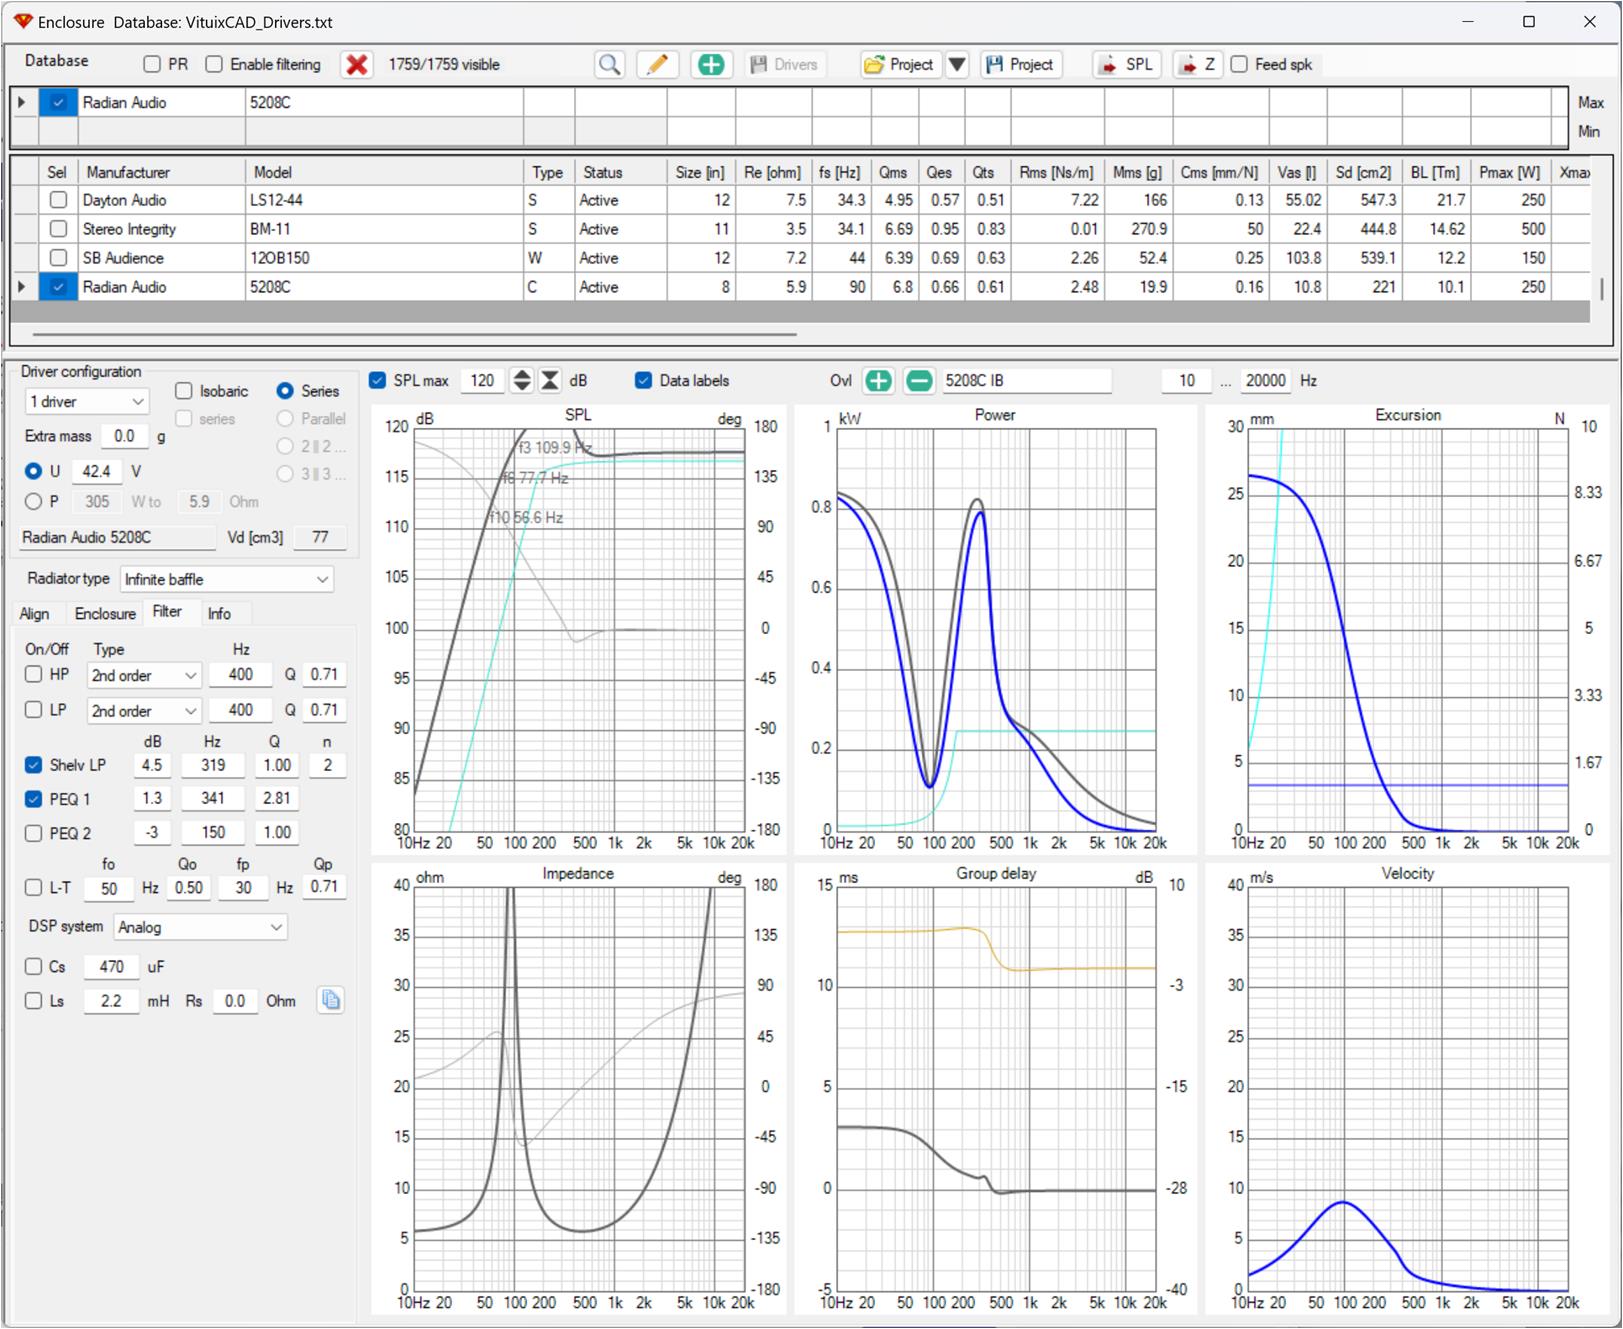Screen dimensions: 1623x1329
Task: Click the save Project button
Action: click(x=1020, y=65)
